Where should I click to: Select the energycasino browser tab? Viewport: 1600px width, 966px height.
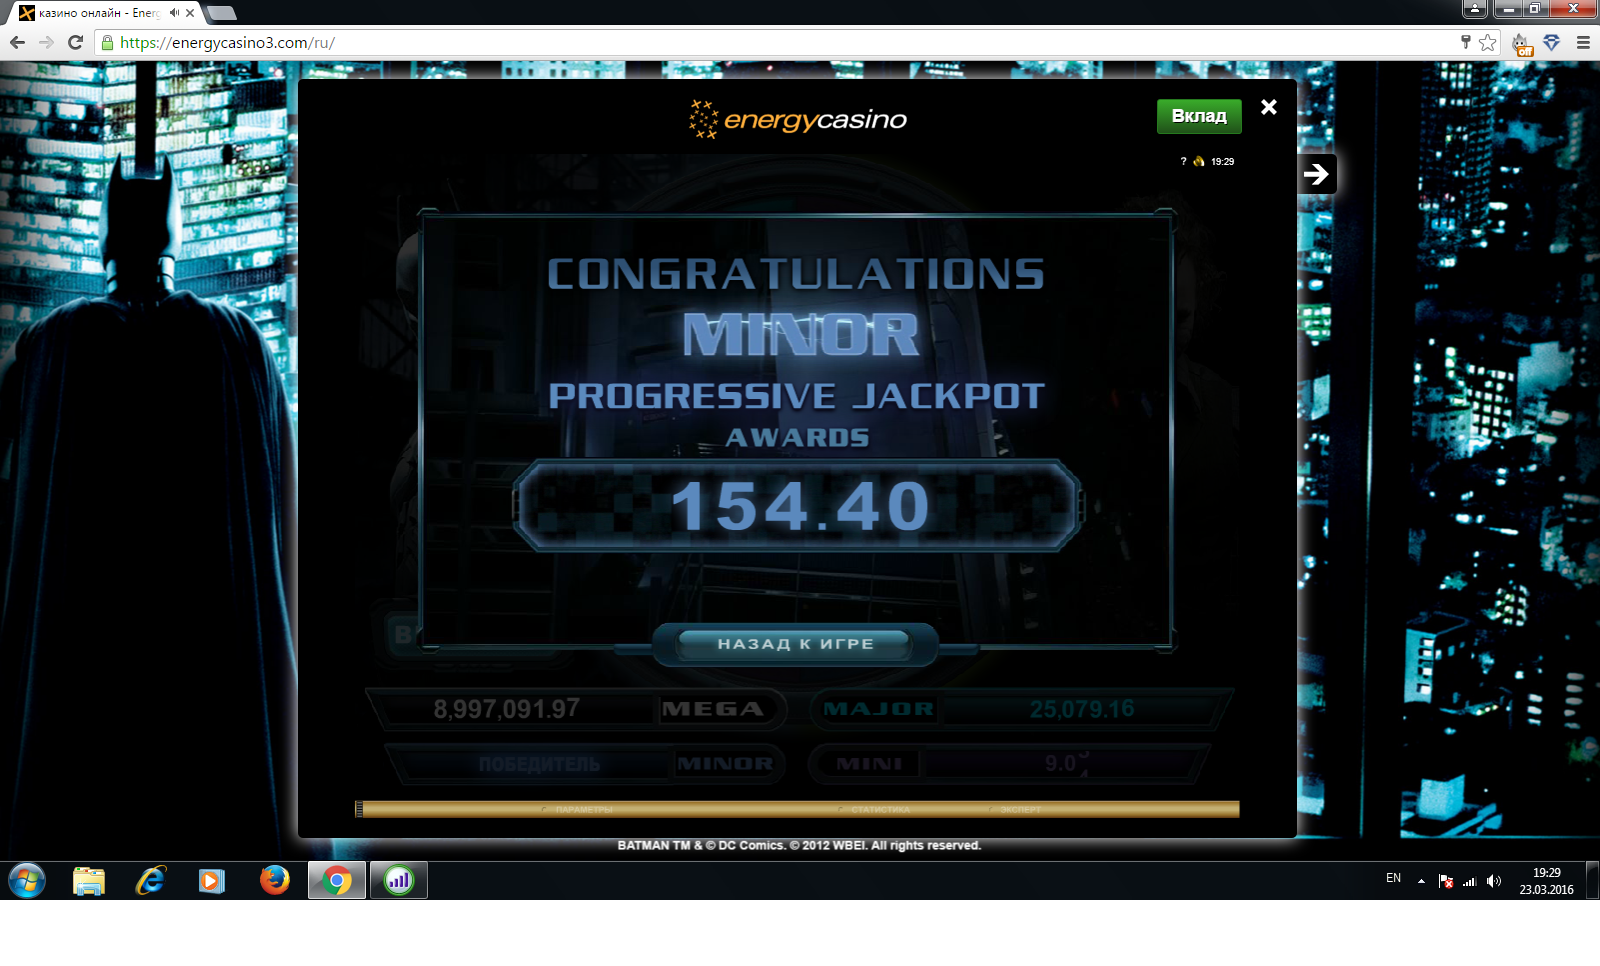click(95, 13)
